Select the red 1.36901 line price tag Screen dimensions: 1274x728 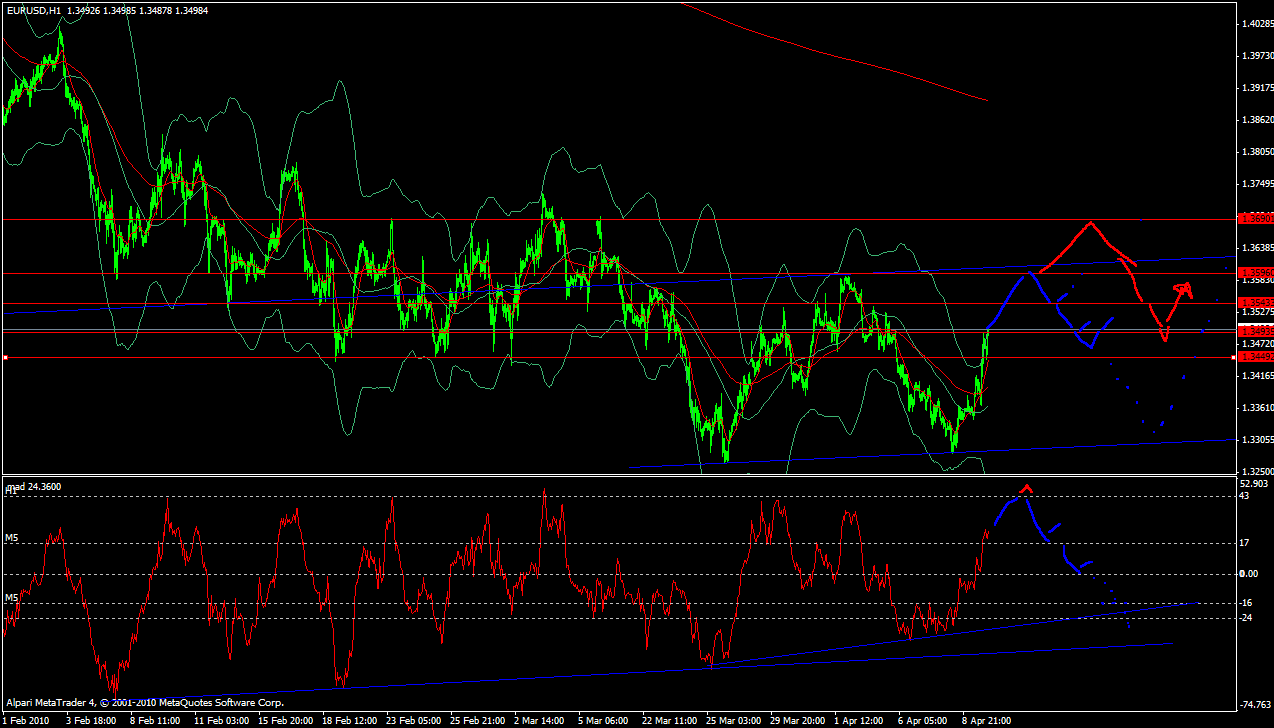tap(1254, 218)
